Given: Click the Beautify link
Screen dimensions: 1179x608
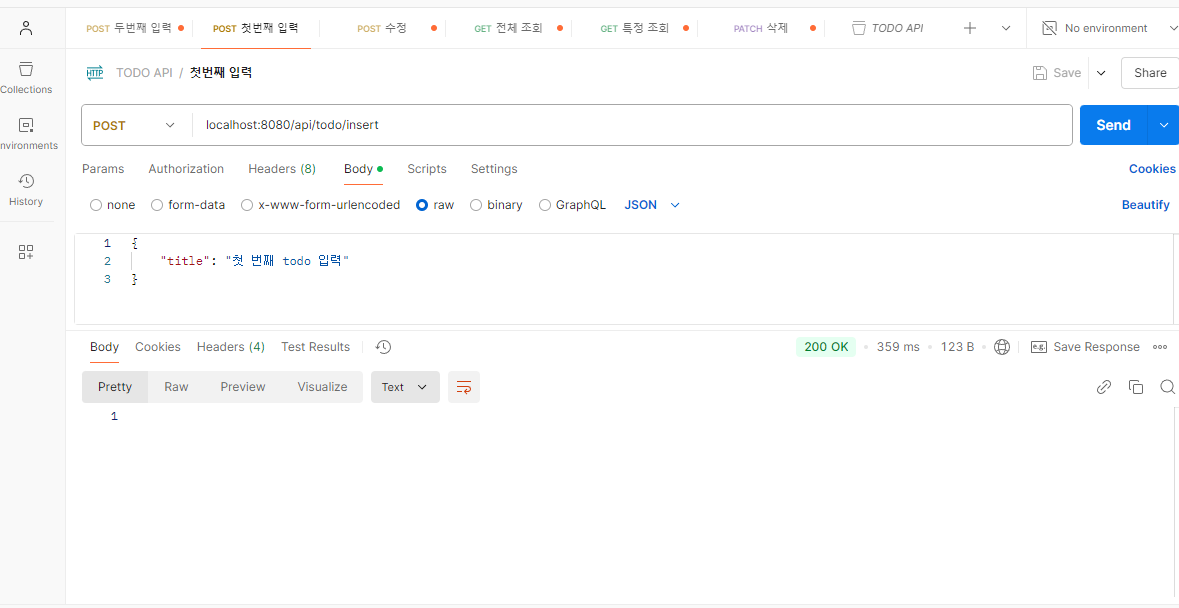Looking at the screenshot, I should click(x=1146, y=205).
